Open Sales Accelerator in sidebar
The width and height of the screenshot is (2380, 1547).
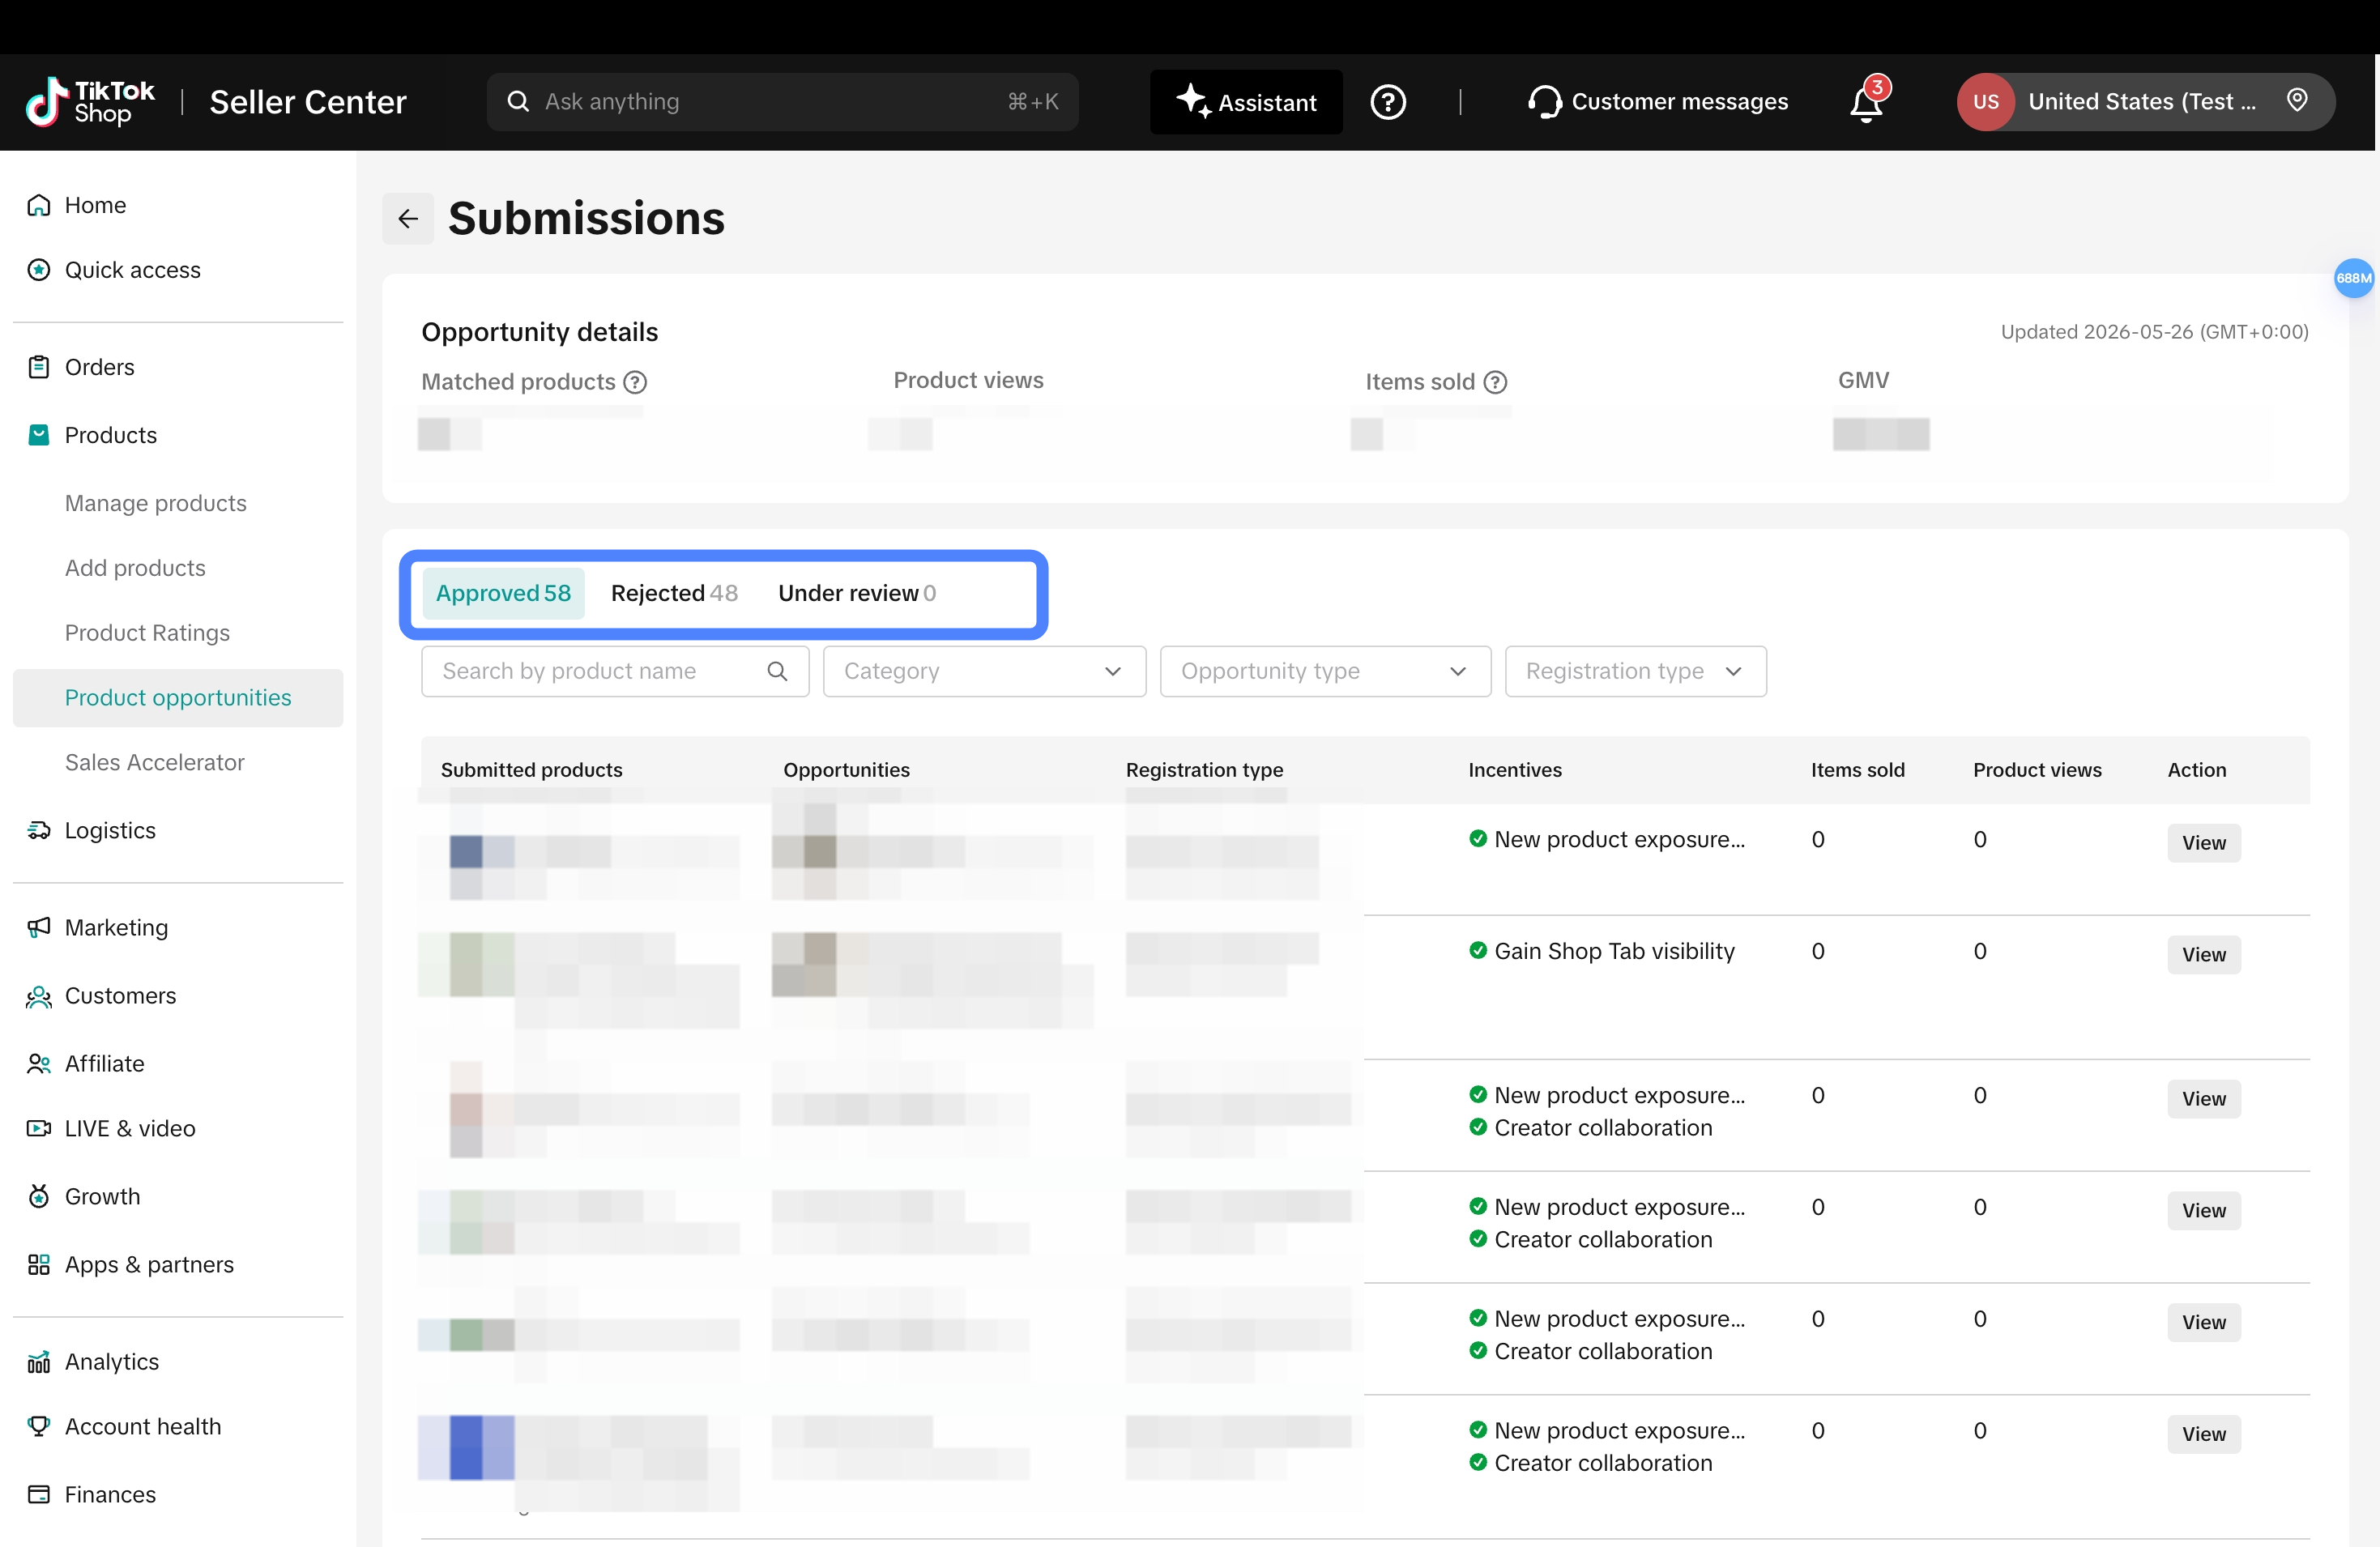155,763
